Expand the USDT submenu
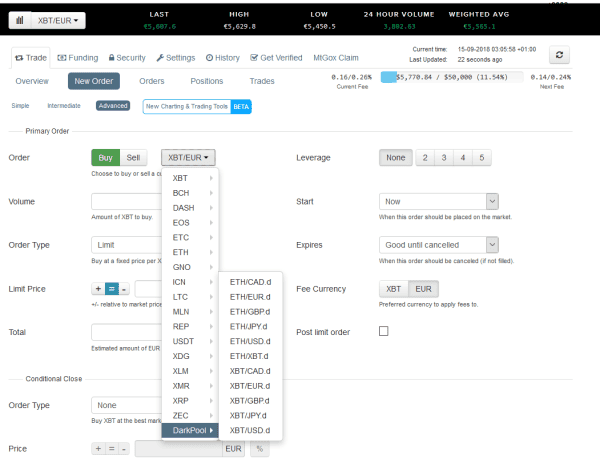 click(190, 341)
